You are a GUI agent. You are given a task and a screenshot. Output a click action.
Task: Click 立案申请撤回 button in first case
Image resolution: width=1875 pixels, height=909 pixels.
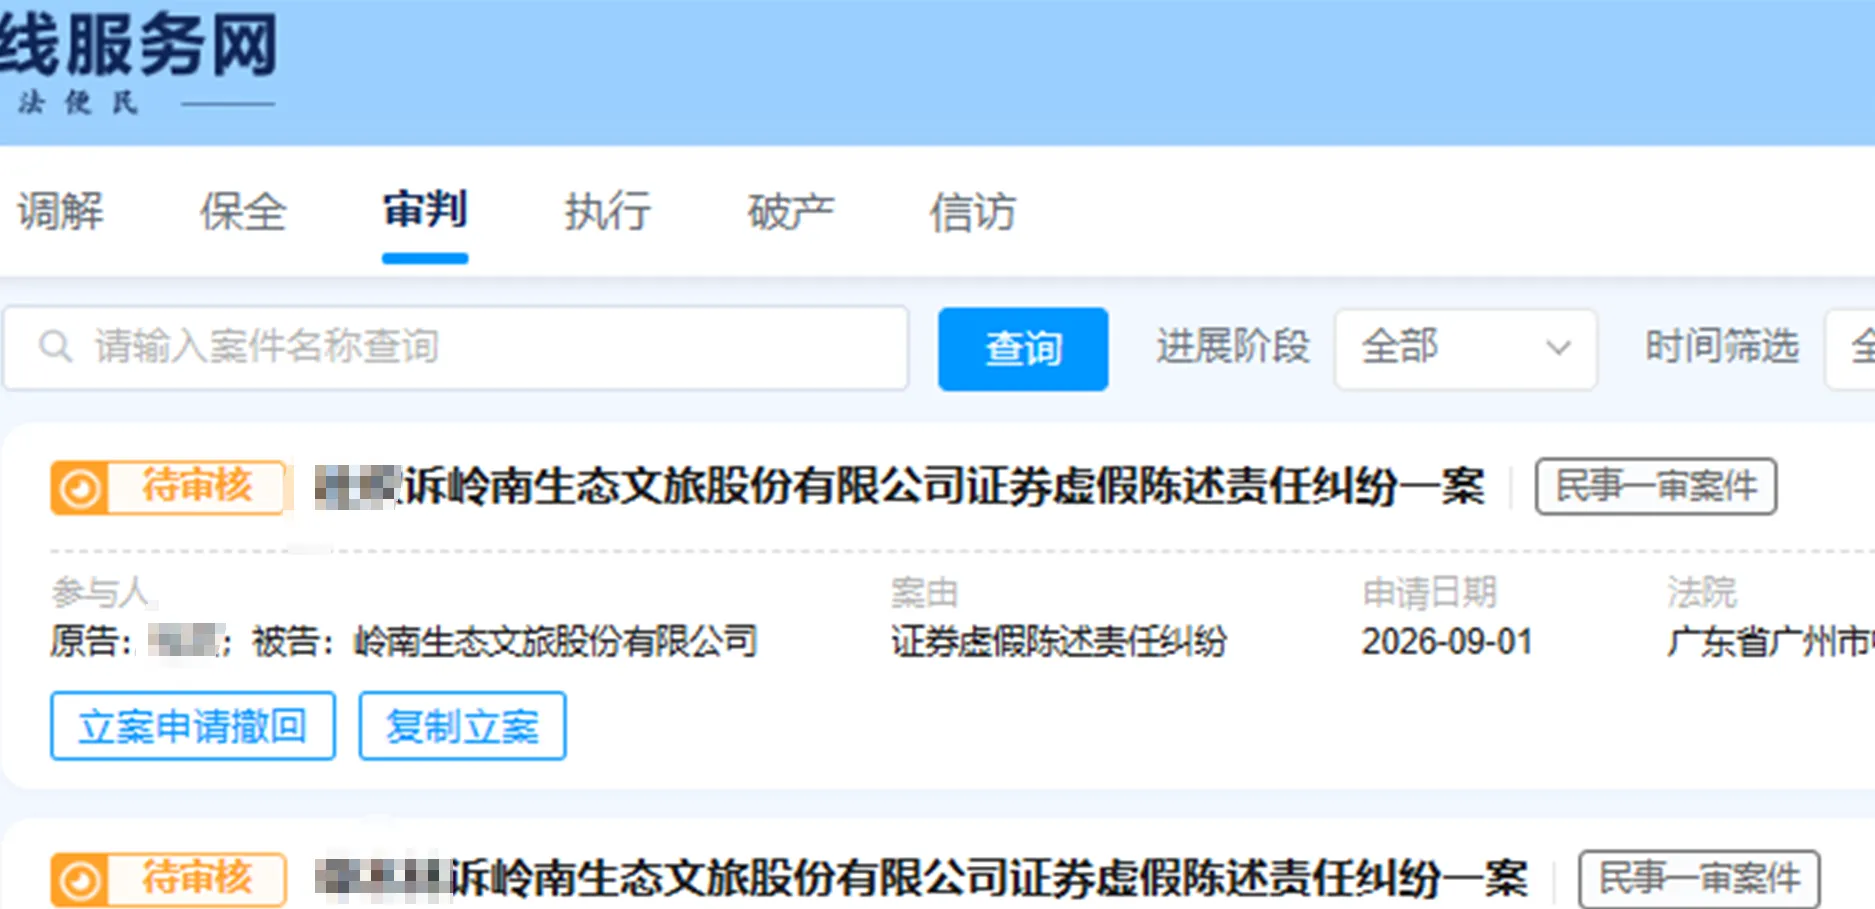pos(193,726)
